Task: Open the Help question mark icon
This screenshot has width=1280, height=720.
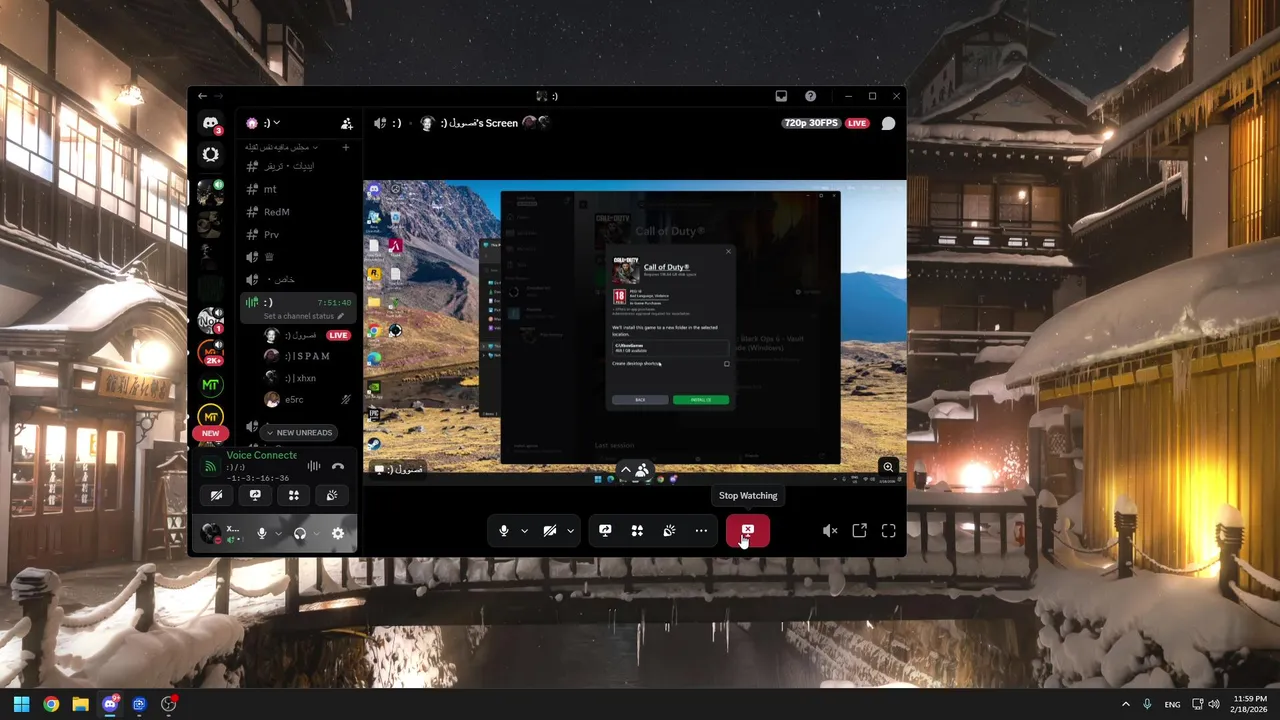Action: (810, 96)
